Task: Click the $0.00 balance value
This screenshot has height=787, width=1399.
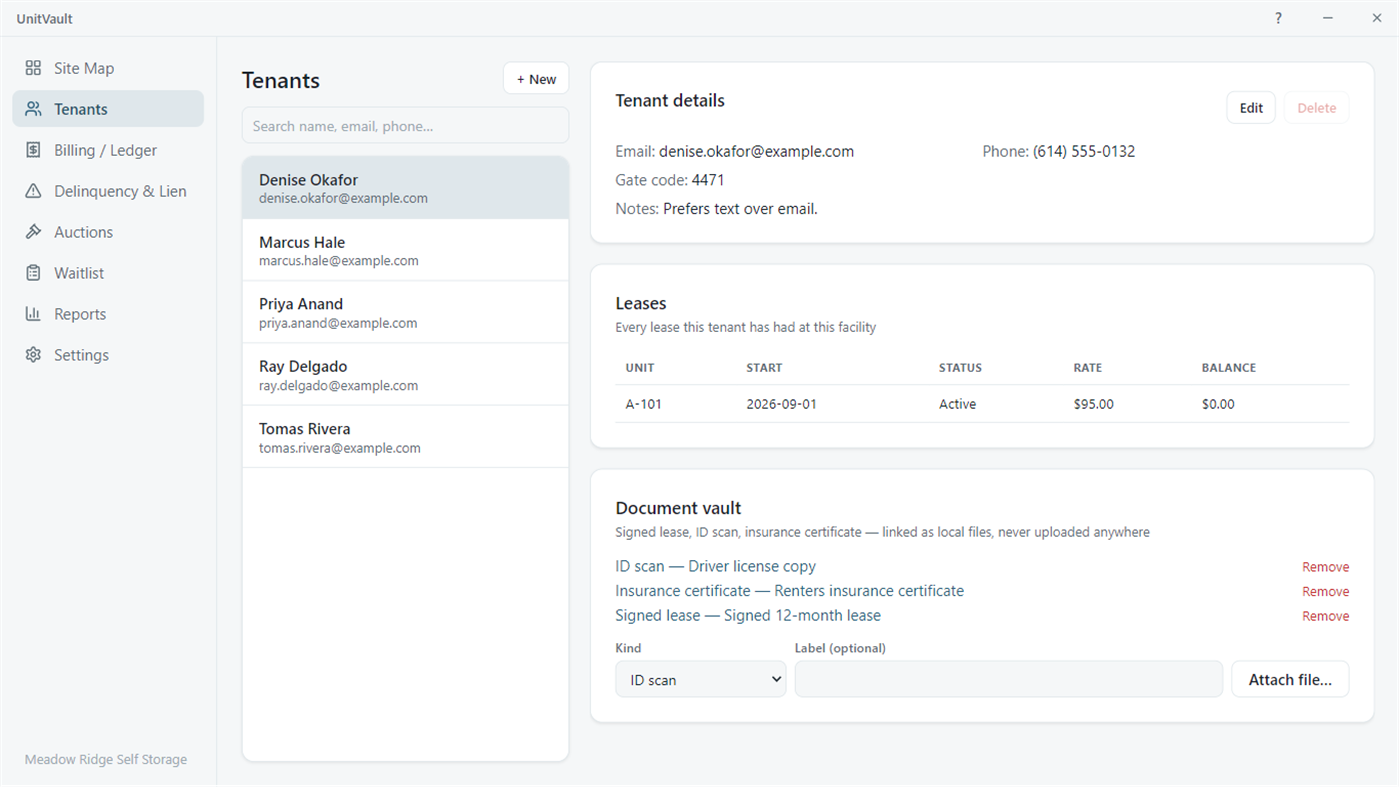Action: click(1218, 404)
